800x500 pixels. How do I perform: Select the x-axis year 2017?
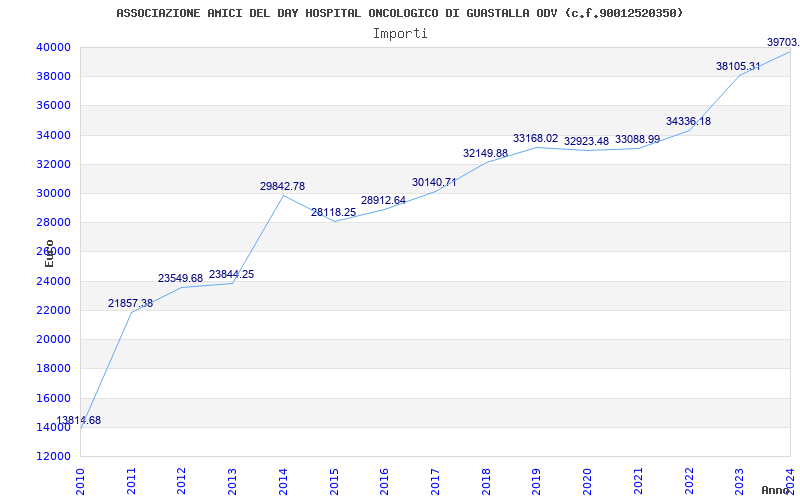[435, 482]
